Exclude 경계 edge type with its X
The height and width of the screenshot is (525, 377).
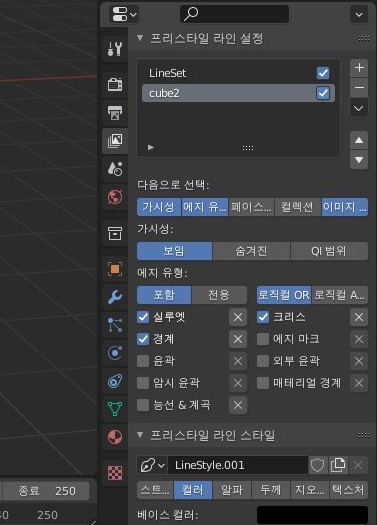[238, 339]
